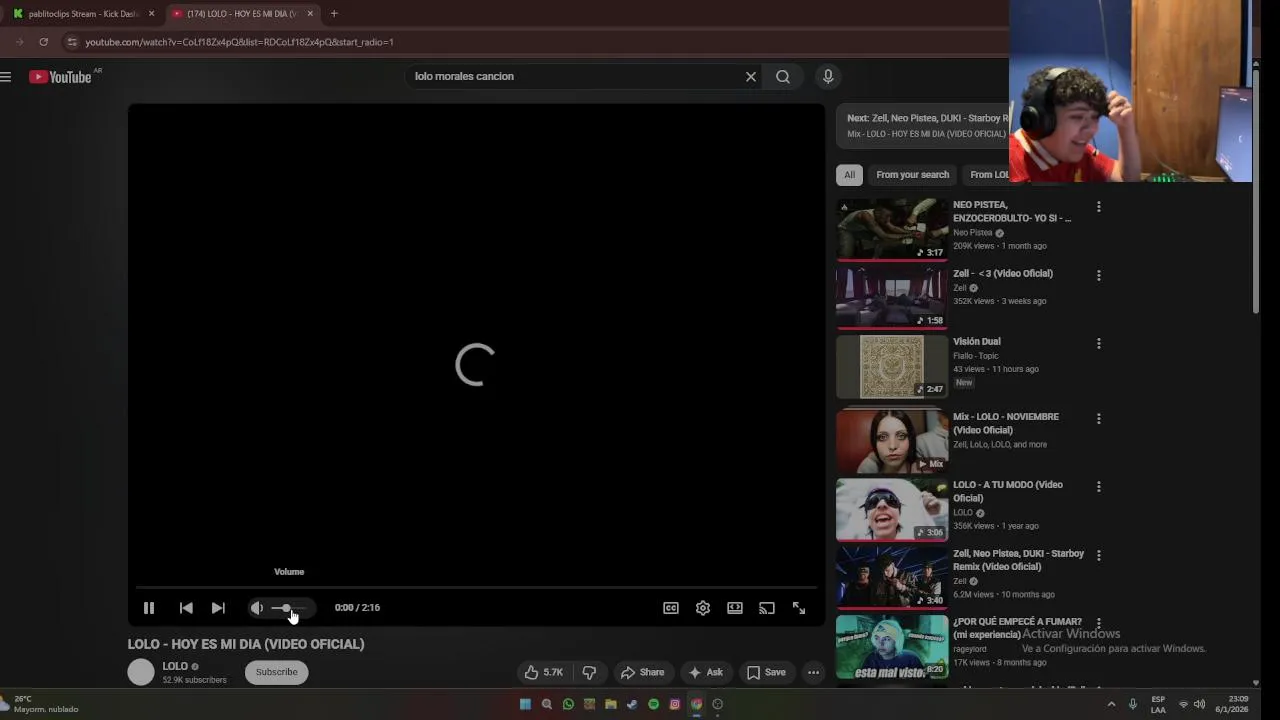
Task: Open options for the Visión Dual video
Action: pos(1099,343)
